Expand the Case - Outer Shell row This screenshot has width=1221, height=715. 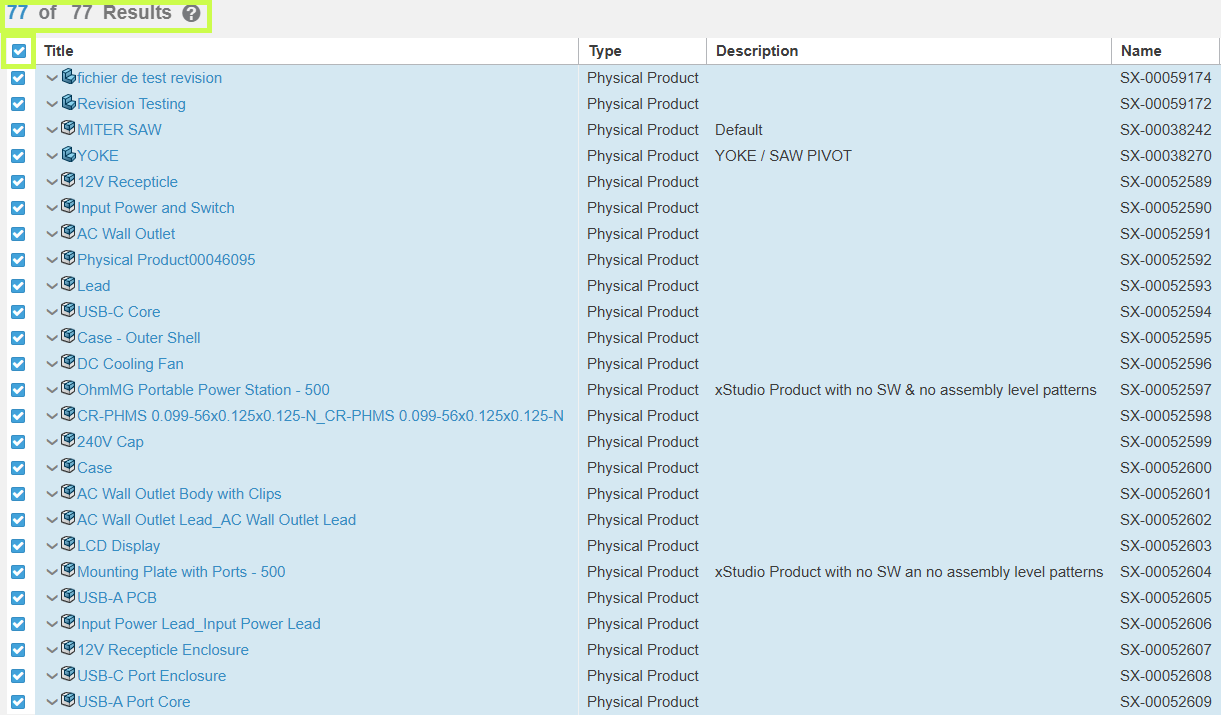click(52, 338)
